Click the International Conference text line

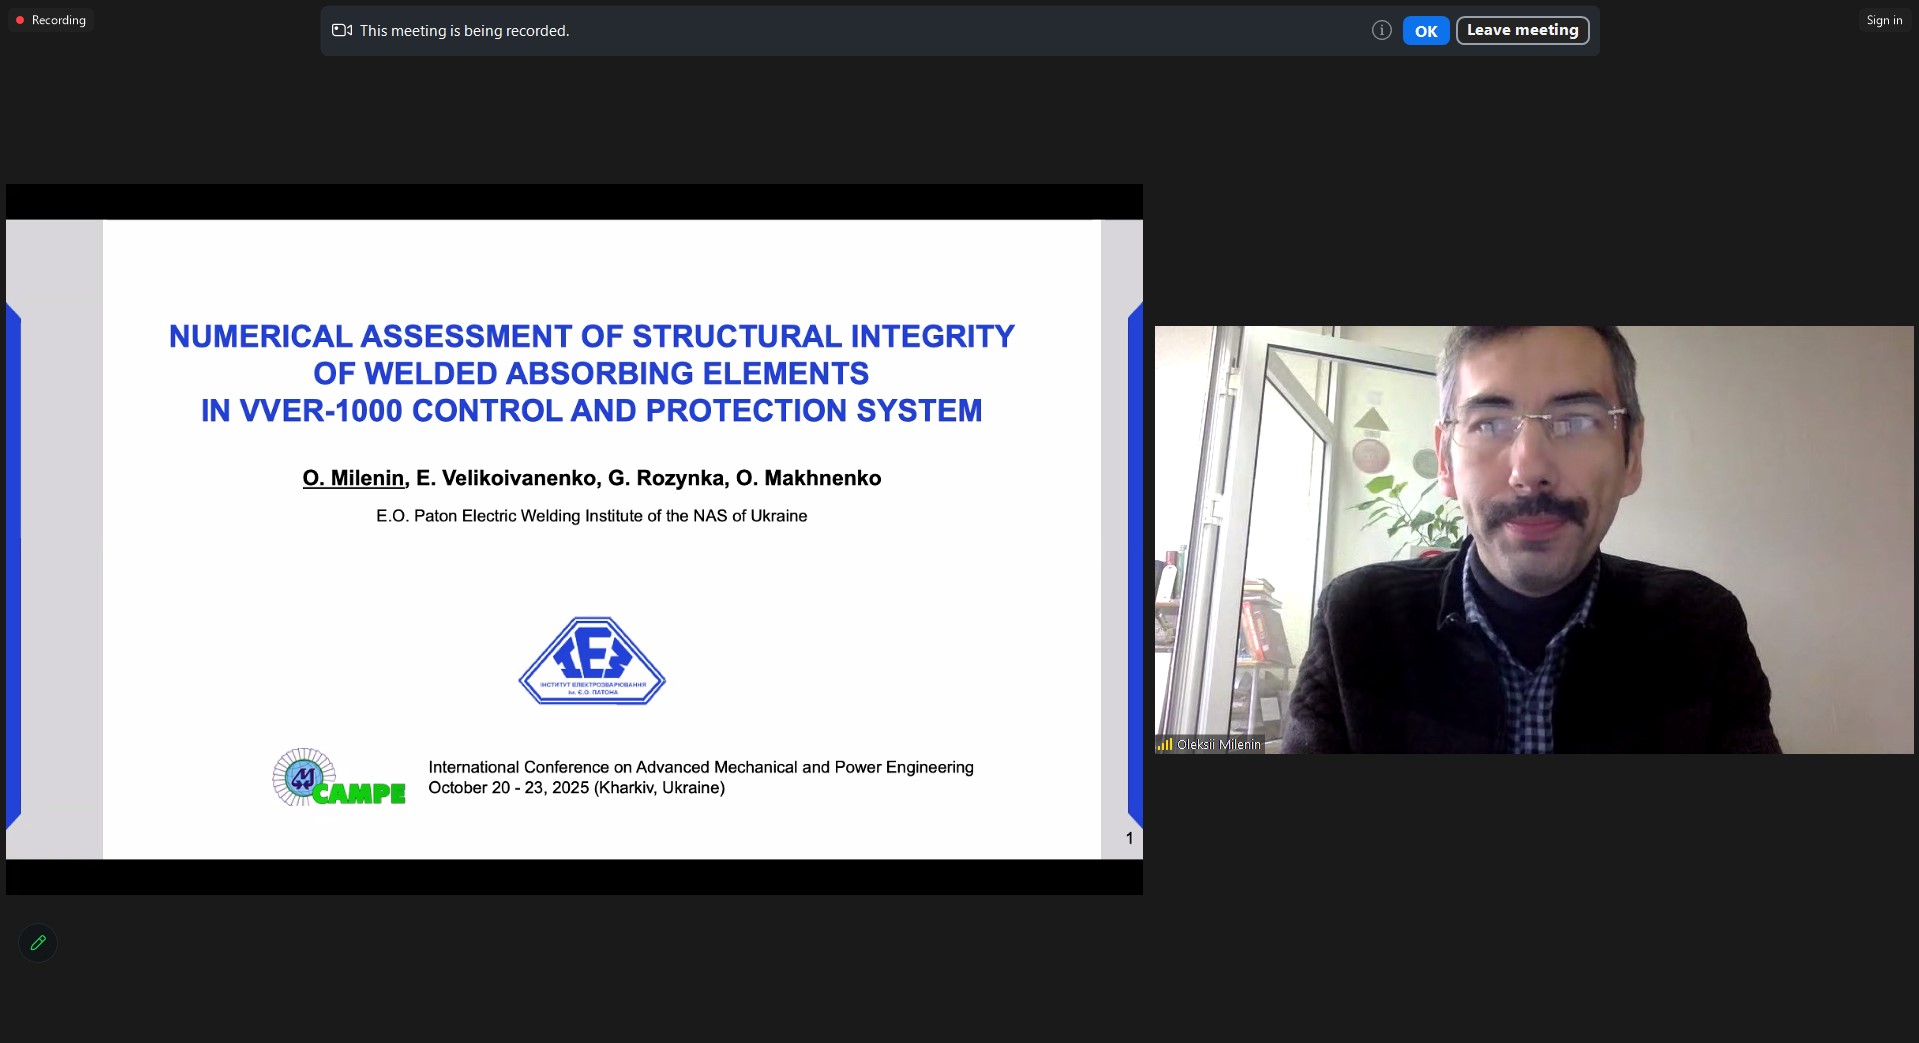click(x=700, y=767)
